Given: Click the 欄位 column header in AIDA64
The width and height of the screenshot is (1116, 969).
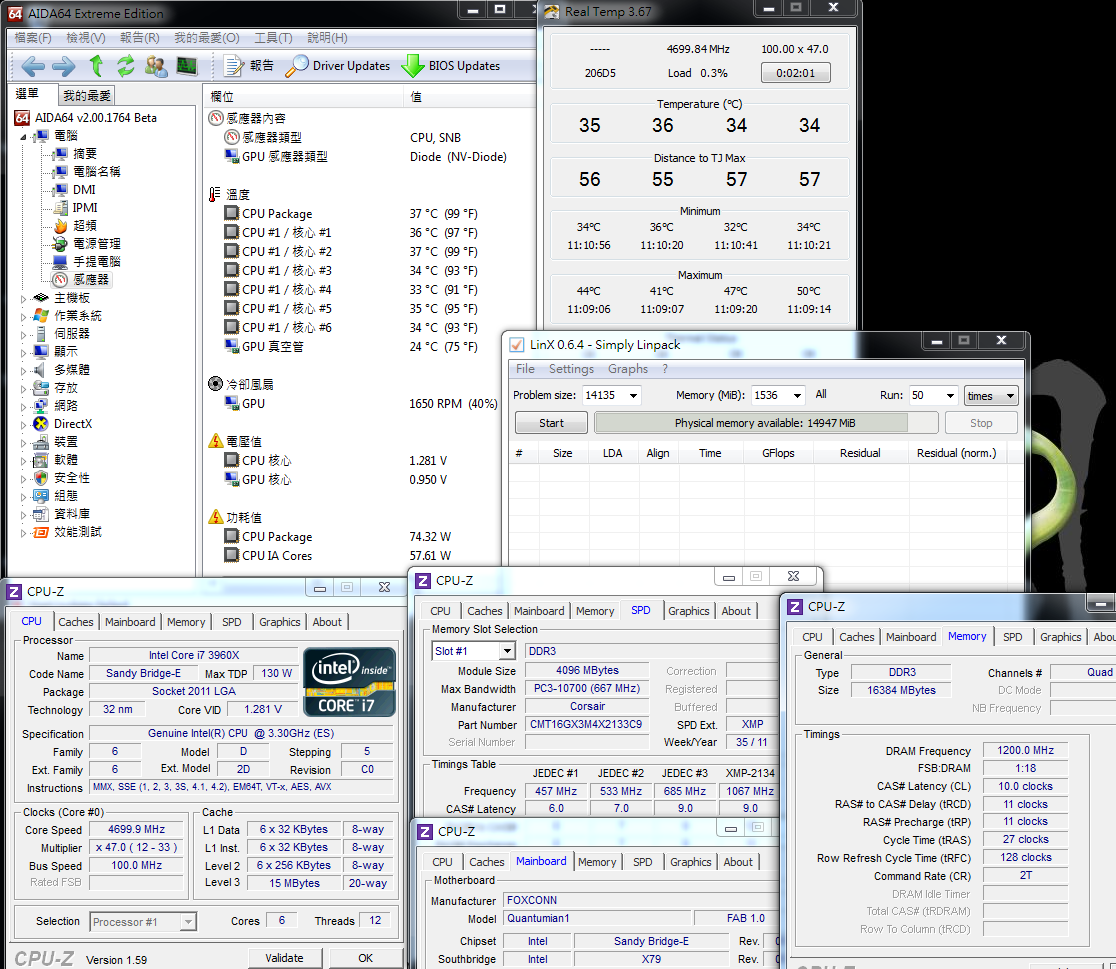Looking at the screenshot, I should (303, 96).
